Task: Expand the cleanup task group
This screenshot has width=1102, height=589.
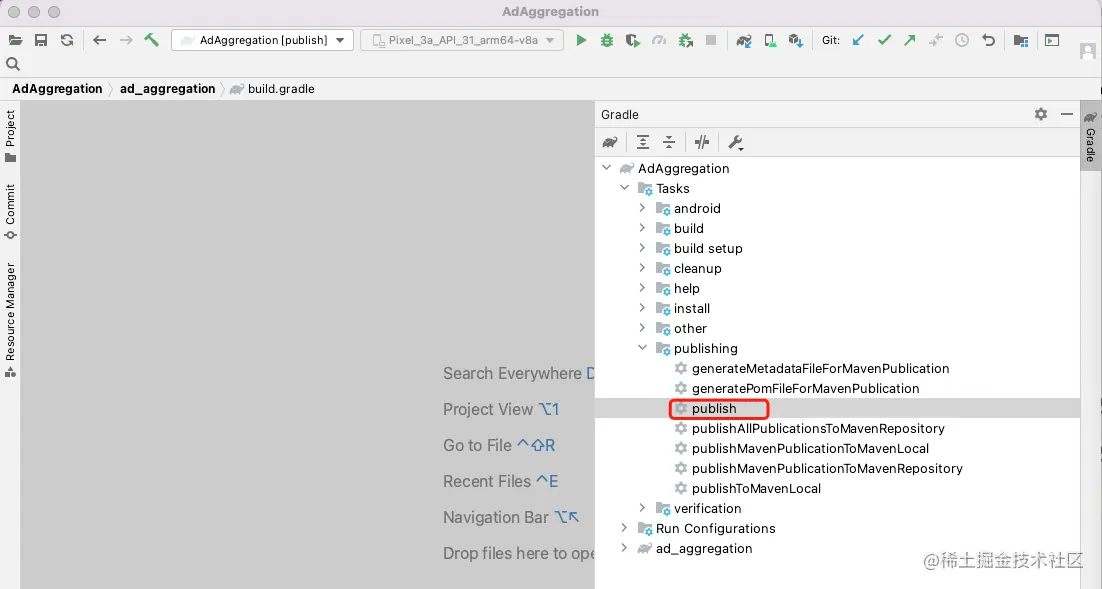Action: [x=642, y=268]
